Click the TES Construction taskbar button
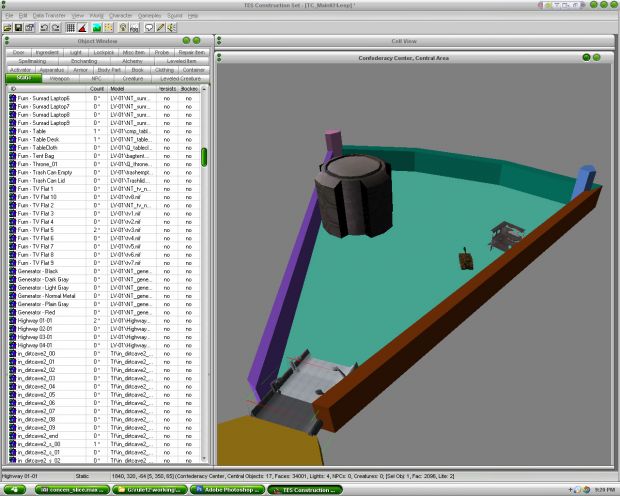620x496 pixels. click(x=305, y=490)
